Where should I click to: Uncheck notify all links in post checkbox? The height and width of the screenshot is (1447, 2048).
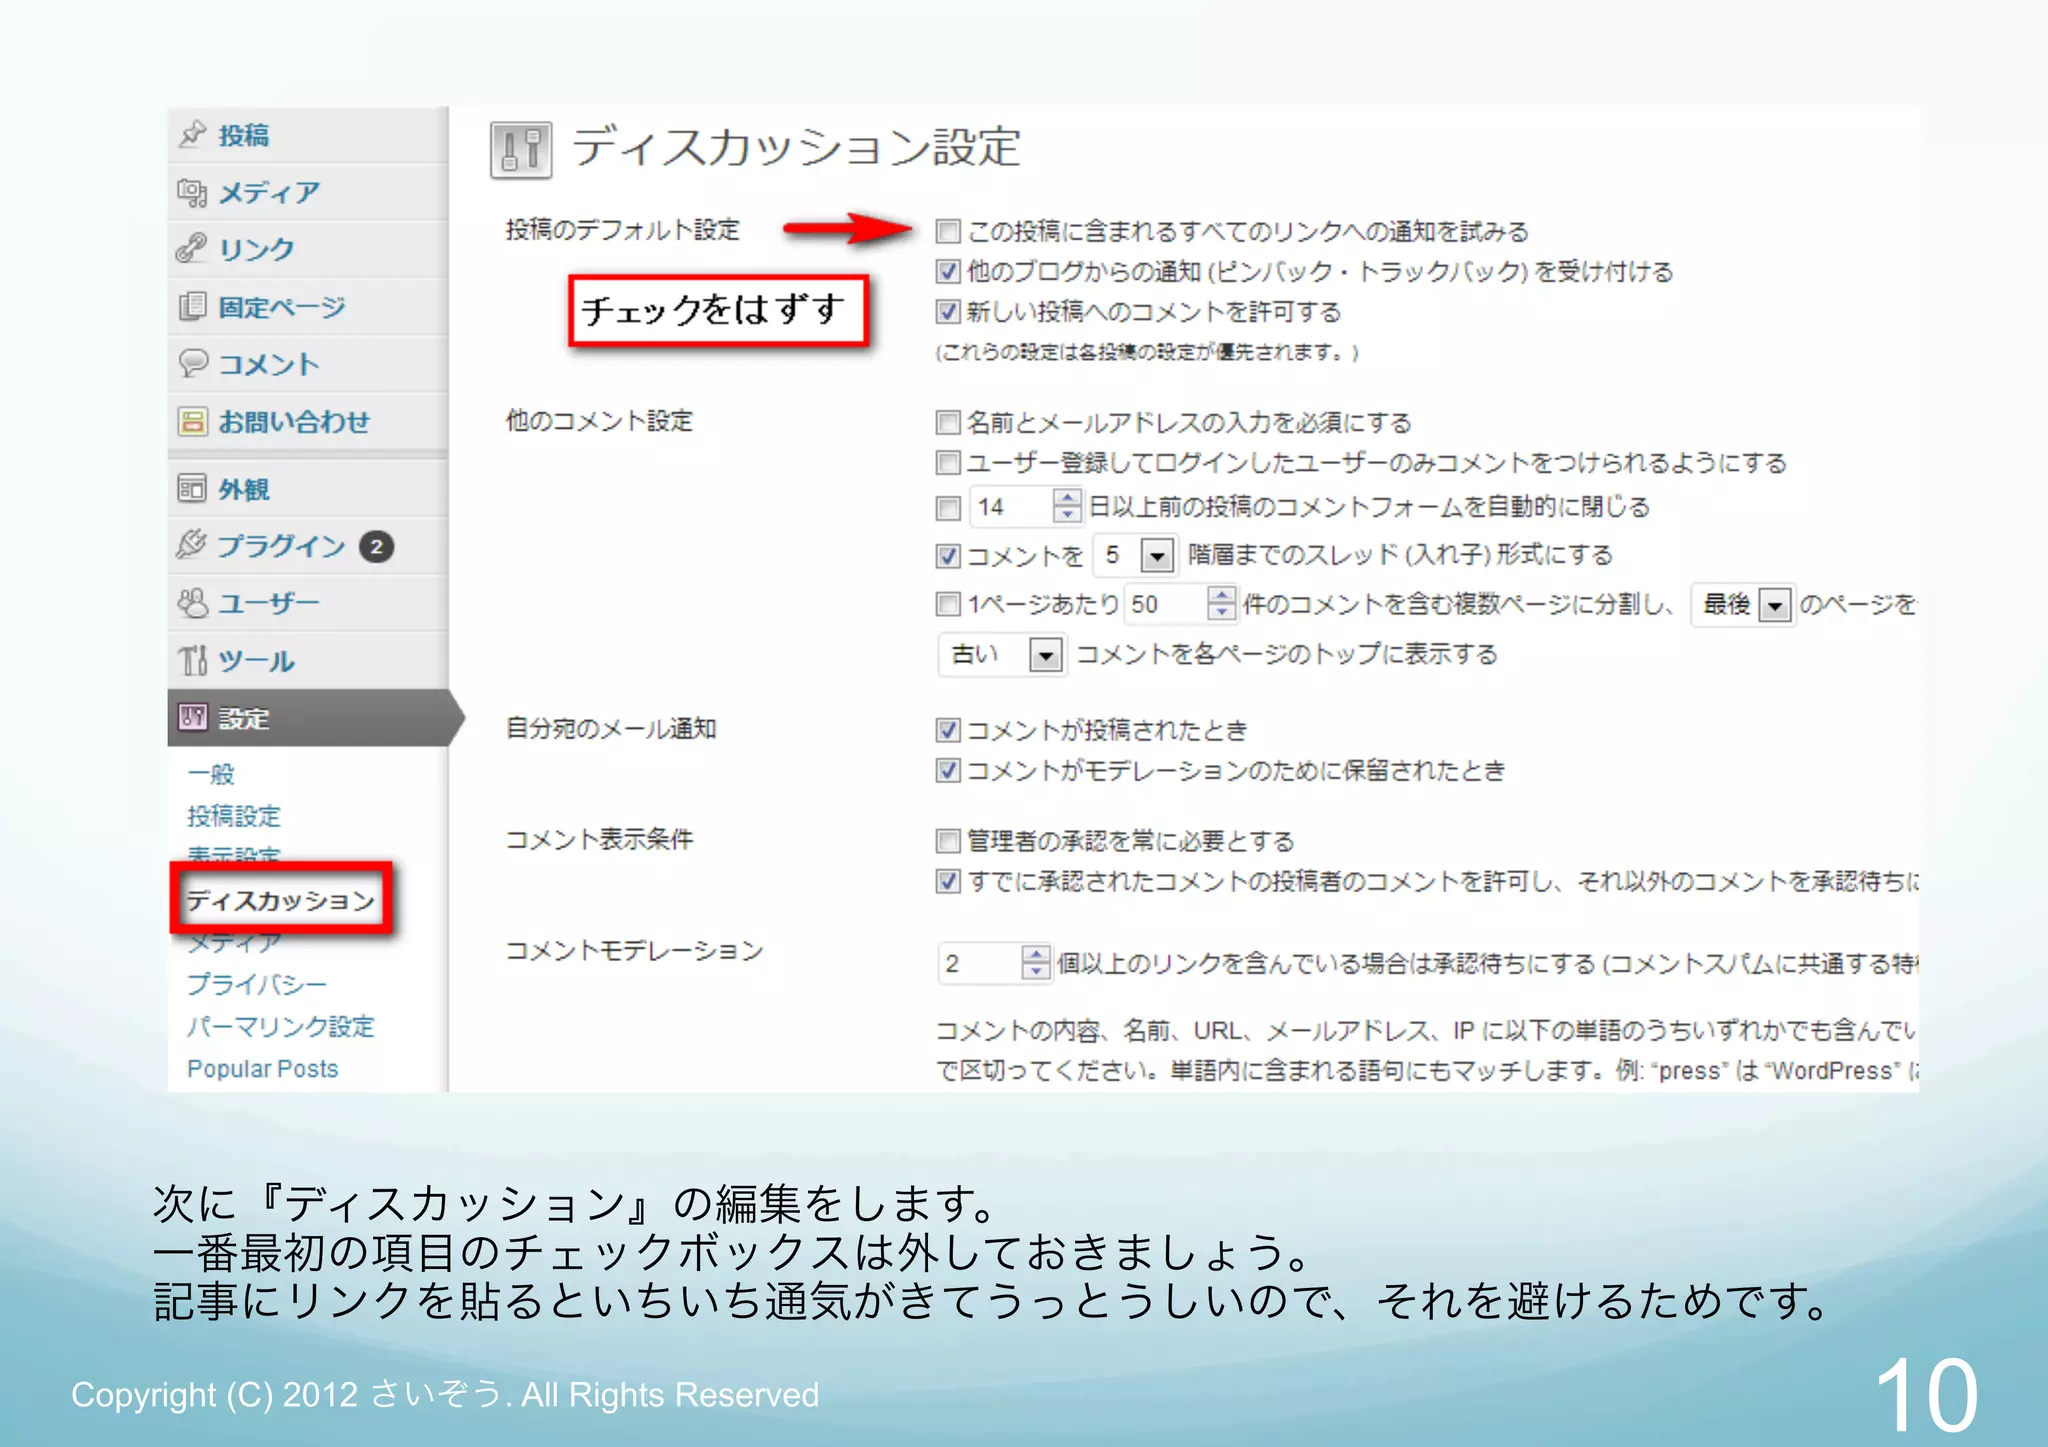point(948,232)
